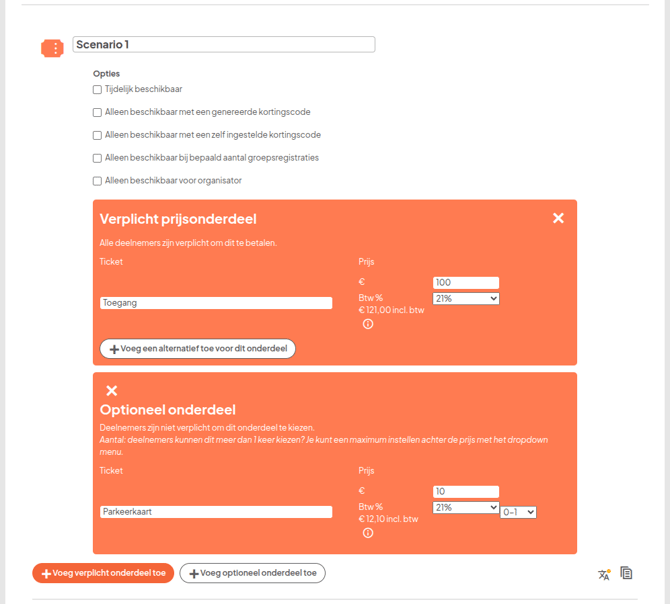The image size is (670, 604).
Task: Open the translate scenario icon
Action: [604, 574]
